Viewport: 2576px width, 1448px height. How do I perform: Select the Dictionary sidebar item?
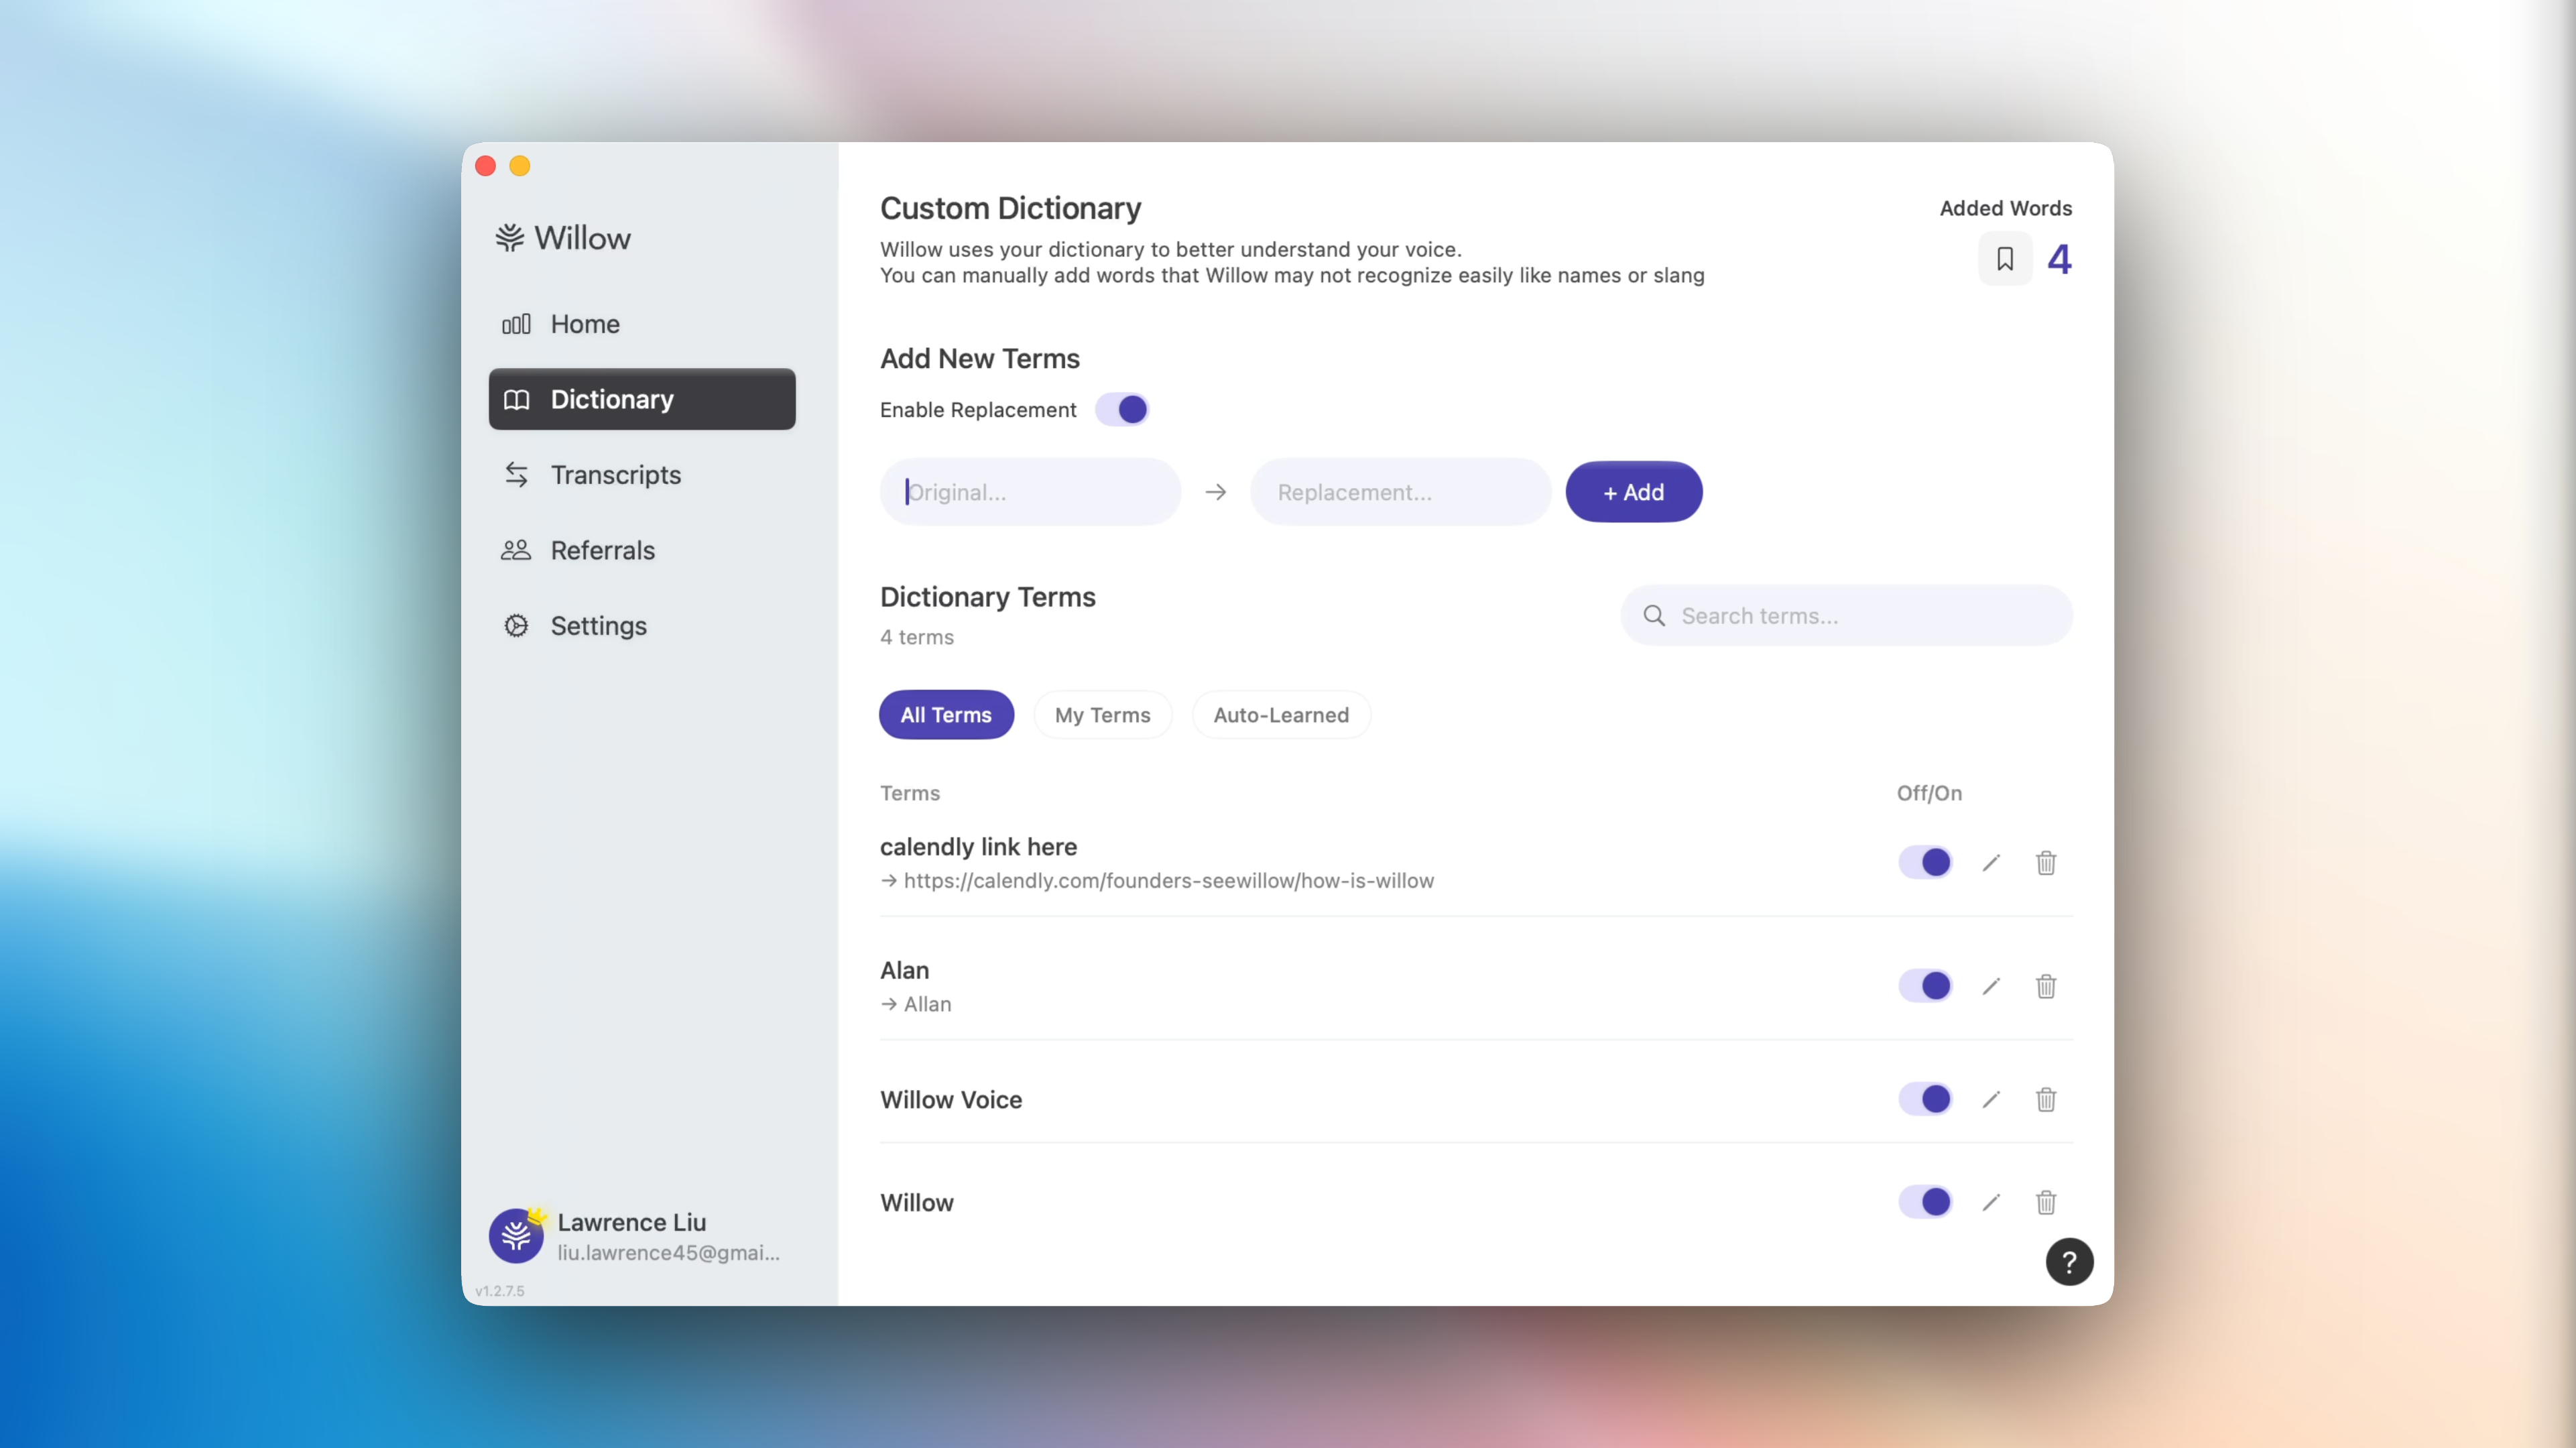pyautogui.click(x=642, y=399)
